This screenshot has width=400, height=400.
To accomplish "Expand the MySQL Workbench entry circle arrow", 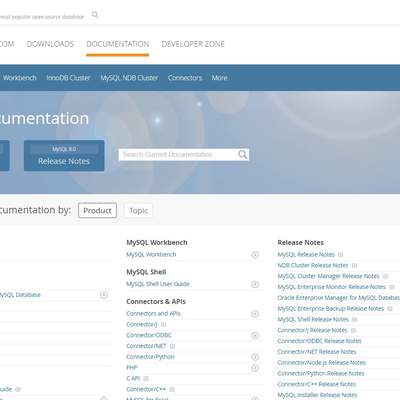I will (255, 255).
